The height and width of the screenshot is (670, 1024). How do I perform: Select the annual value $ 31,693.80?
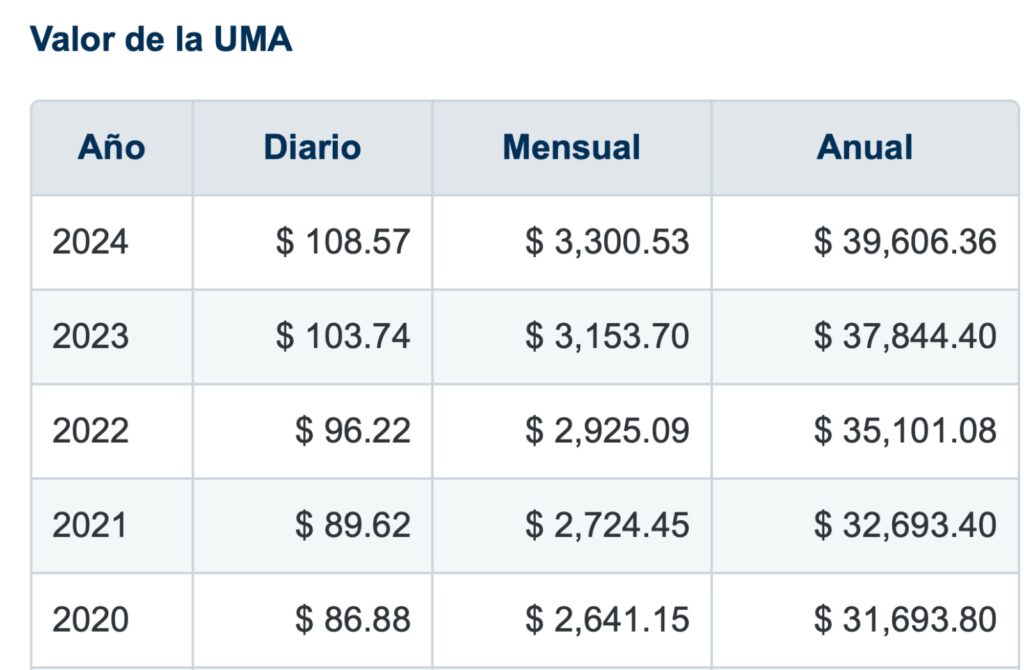tap(905, 619)
